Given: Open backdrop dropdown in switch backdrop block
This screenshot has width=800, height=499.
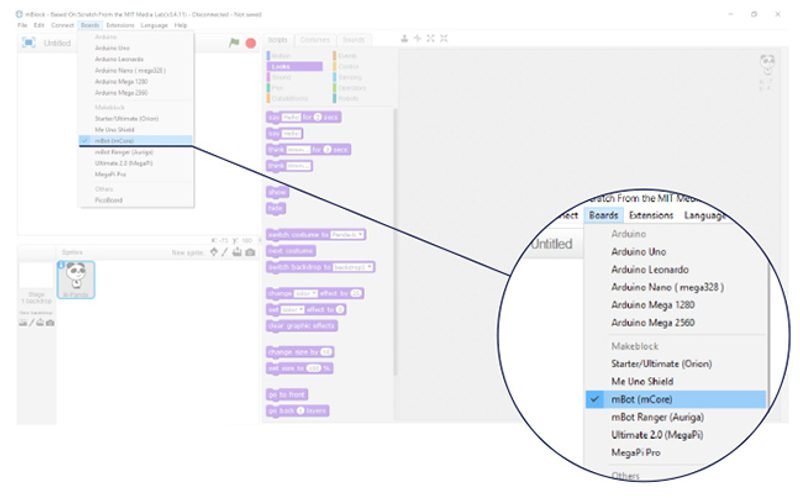Looking at the screenshot, I should click(353, 267).
